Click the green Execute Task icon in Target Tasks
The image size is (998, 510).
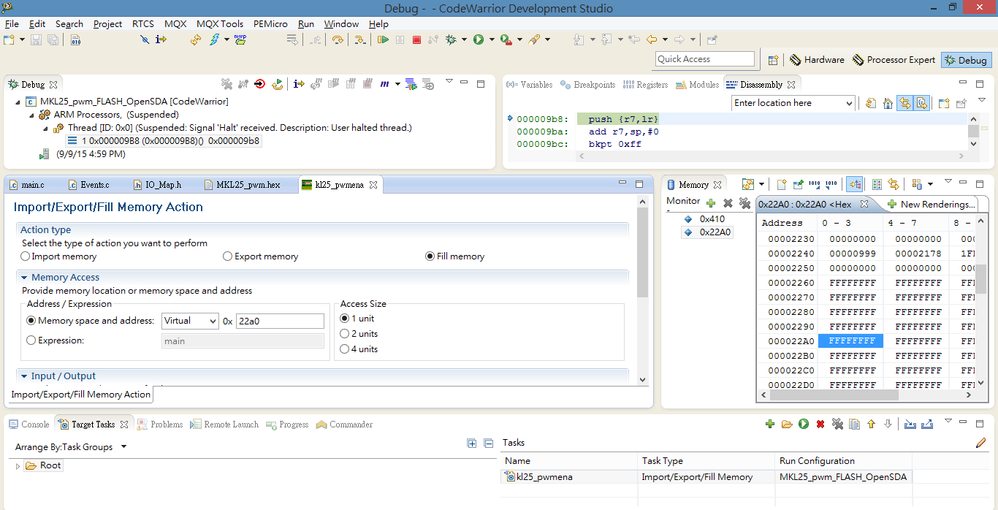(x=803, y=424)
